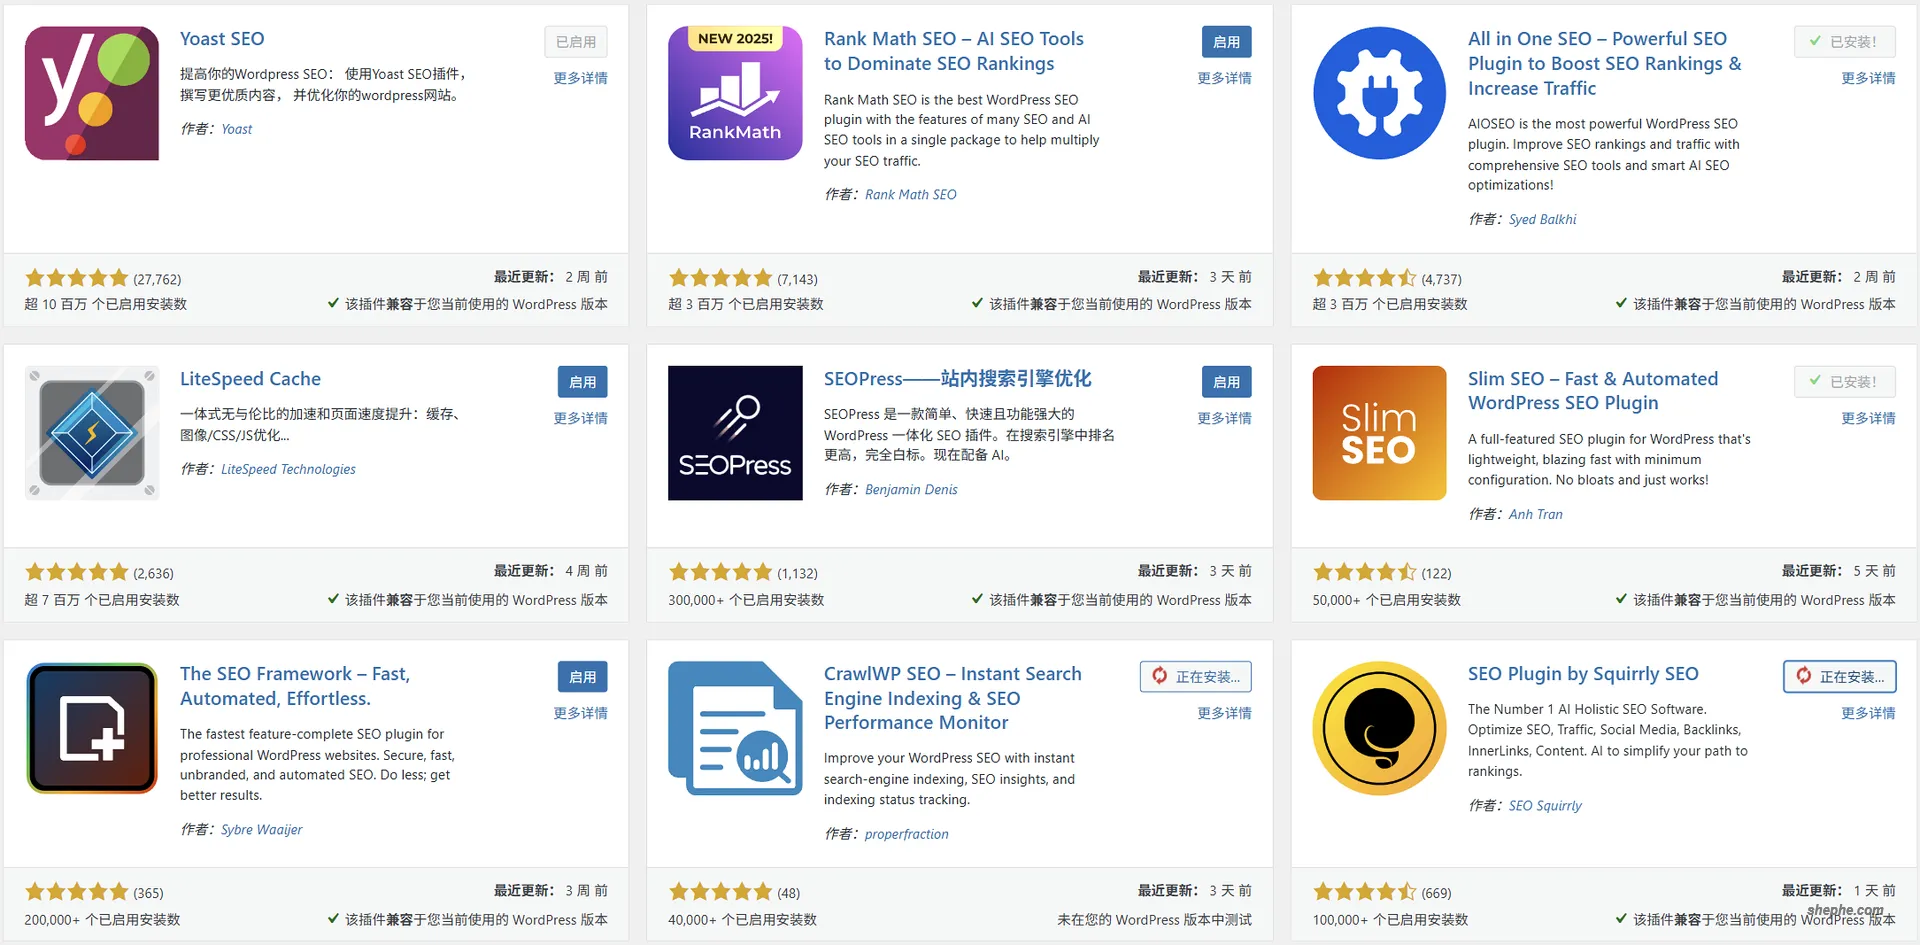Enable the SEOPress plugin
This screenshot has width=1920, height=945.
(1226, 382)
